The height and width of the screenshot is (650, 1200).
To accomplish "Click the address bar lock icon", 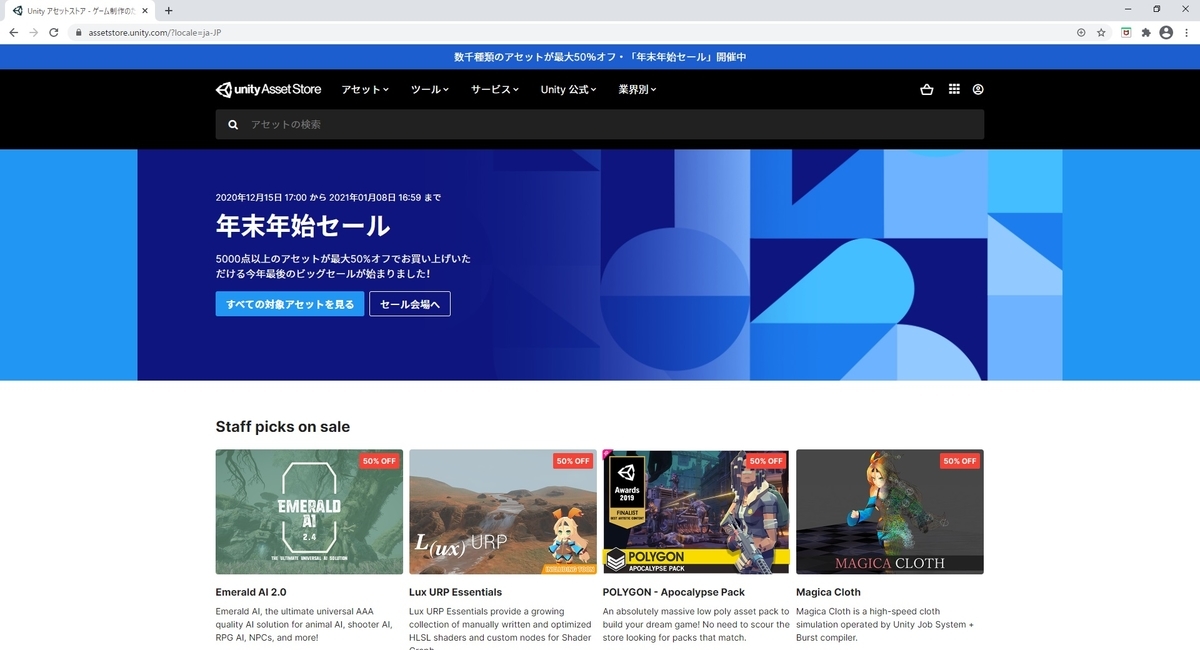I will [79, 32].
